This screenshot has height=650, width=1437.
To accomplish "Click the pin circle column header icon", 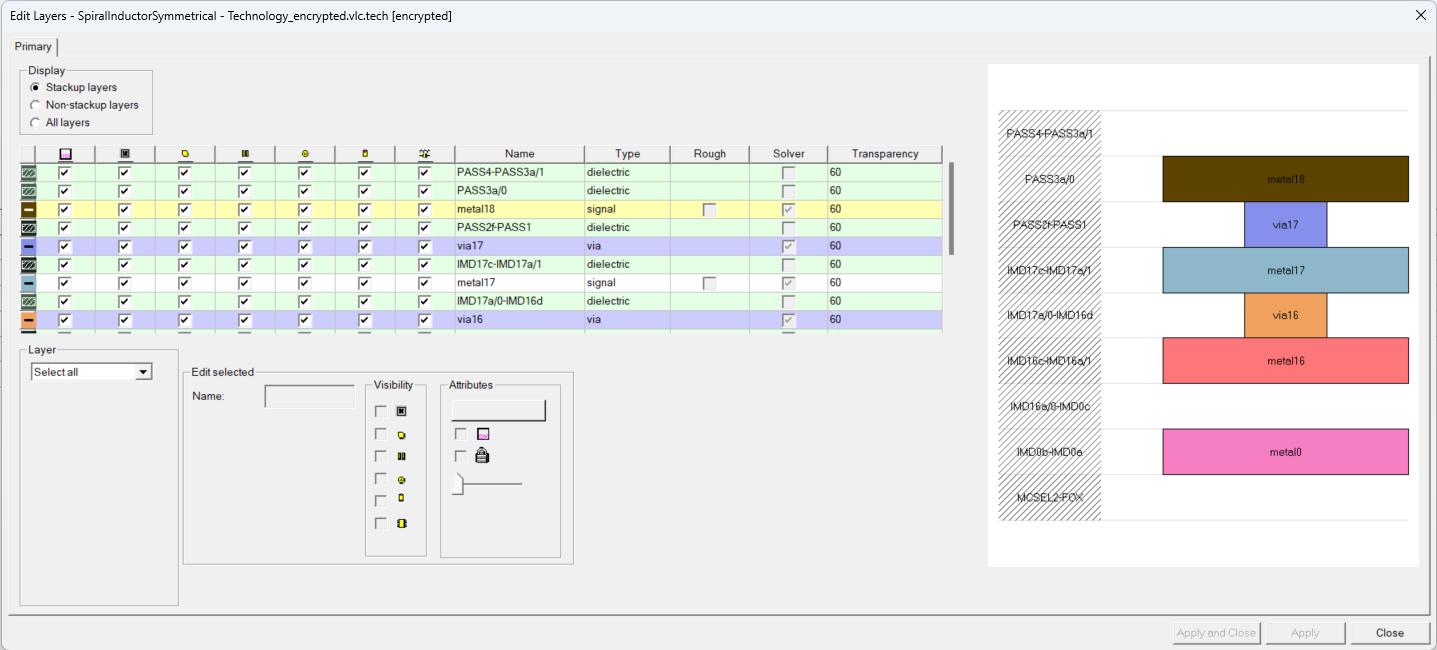I will coord(306,153).
